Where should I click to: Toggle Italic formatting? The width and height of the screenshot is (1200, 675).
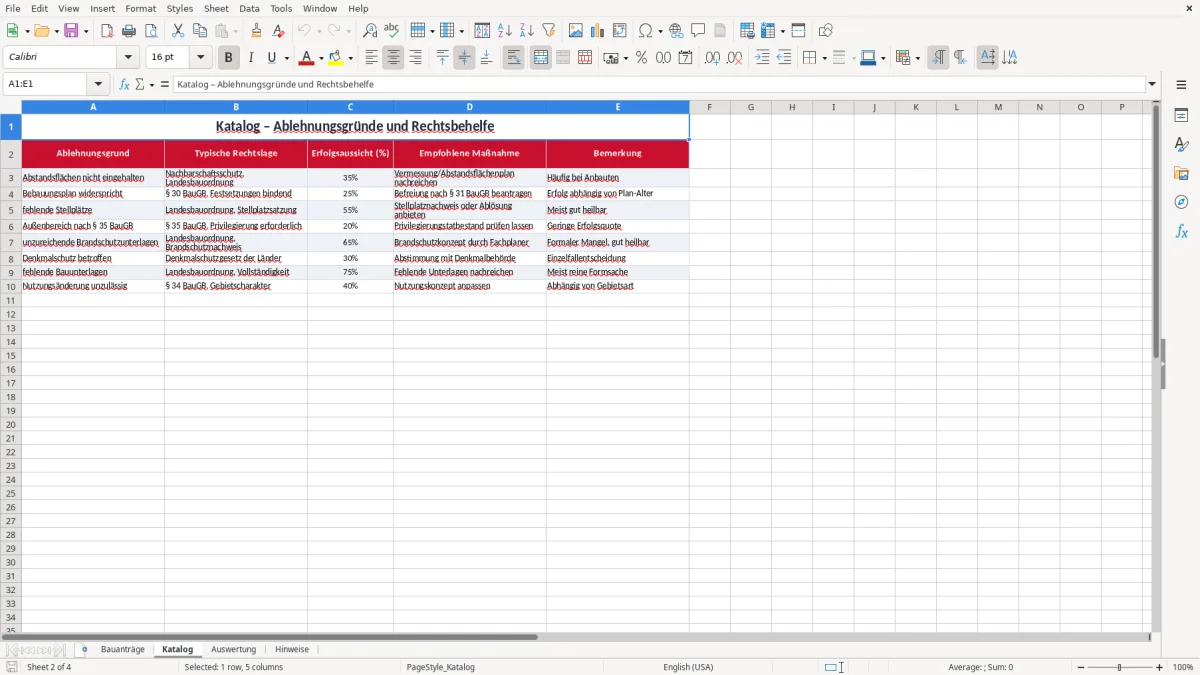pos(251,58)
